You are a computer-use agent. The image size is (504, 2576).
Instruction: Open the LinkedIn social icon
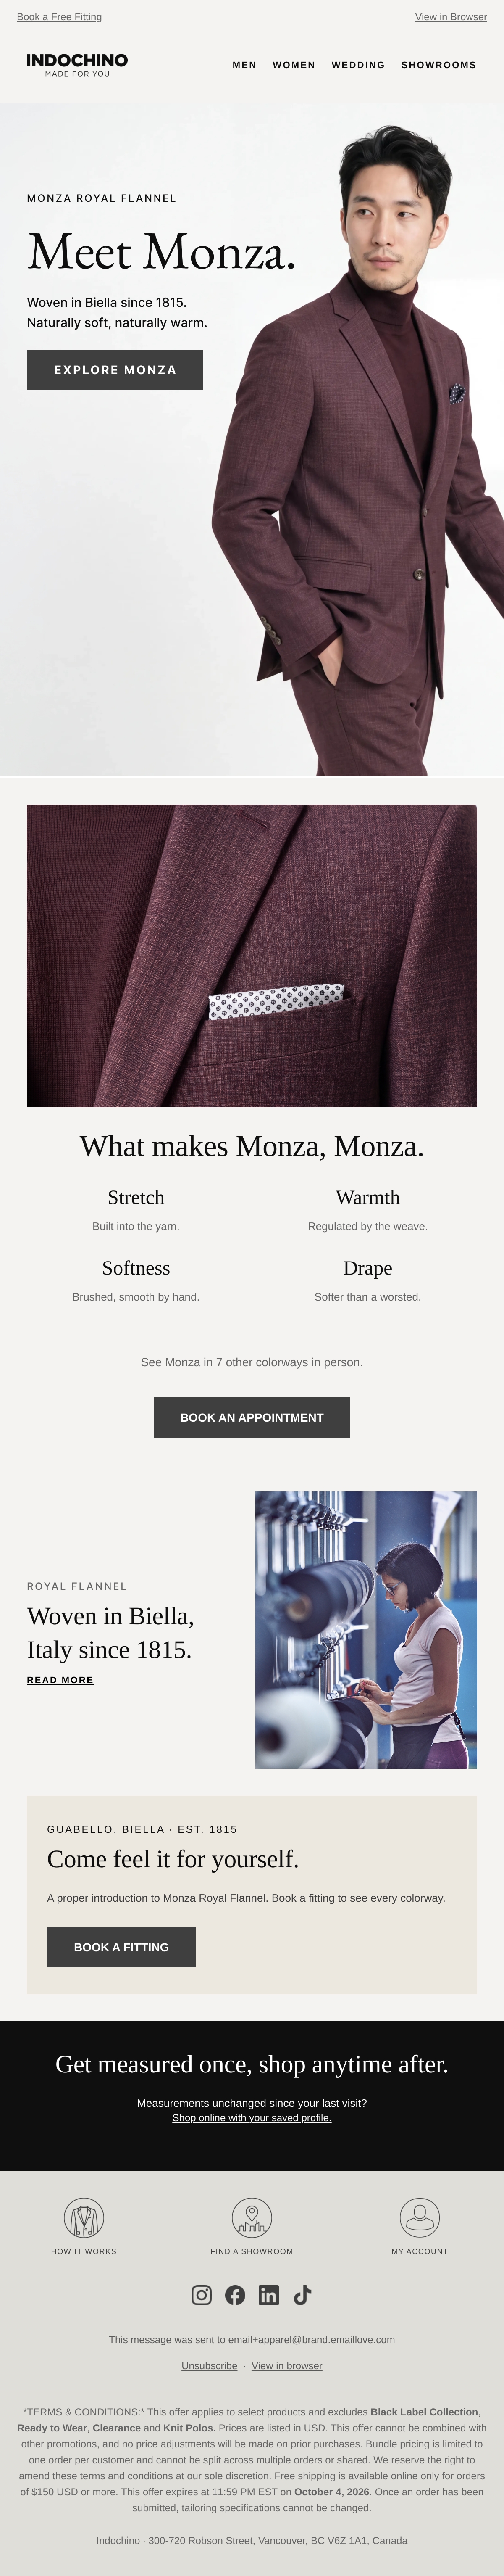(269, 2295)
